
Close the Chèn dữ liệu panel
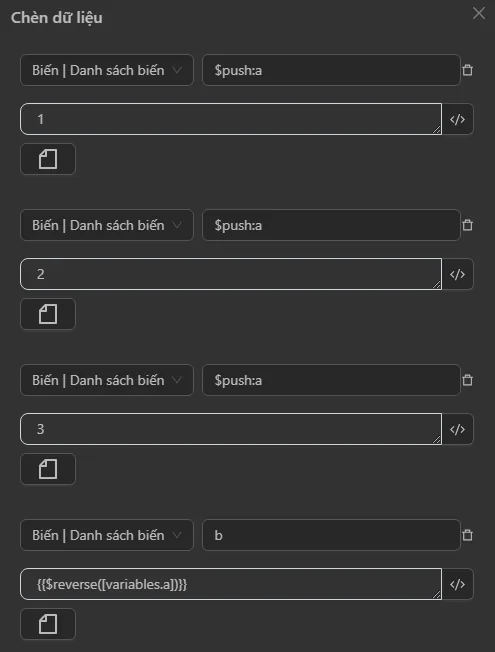479,13
